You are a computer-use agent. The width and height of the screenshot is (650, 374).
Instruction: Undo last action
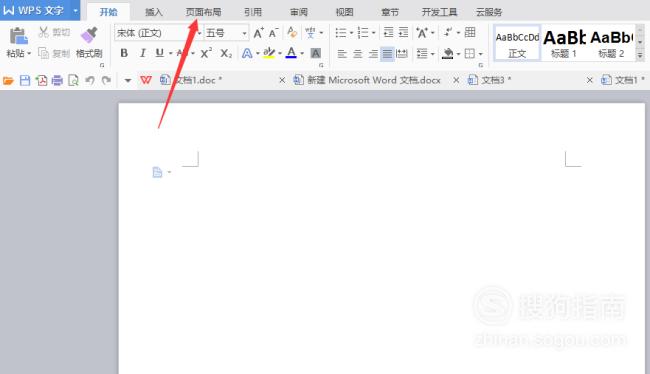click(x=90, y=80)
